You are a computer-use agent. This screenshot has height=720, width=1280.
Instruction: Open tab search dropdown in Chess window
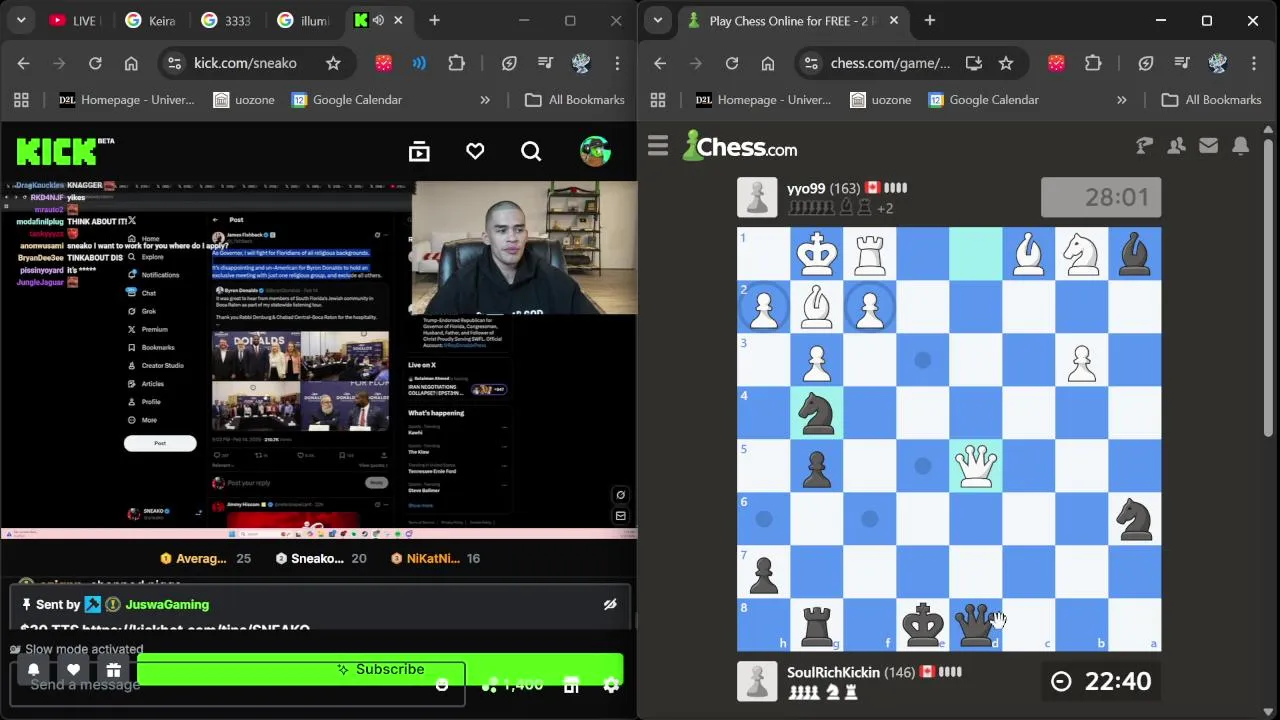(x=657, y=20)
